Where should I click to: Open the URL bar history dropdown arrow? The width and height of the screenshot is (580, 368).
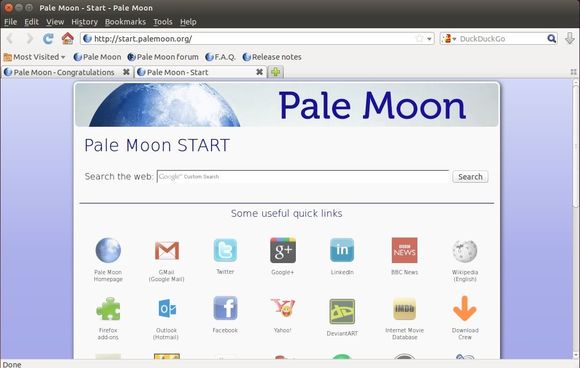(429, 38)
